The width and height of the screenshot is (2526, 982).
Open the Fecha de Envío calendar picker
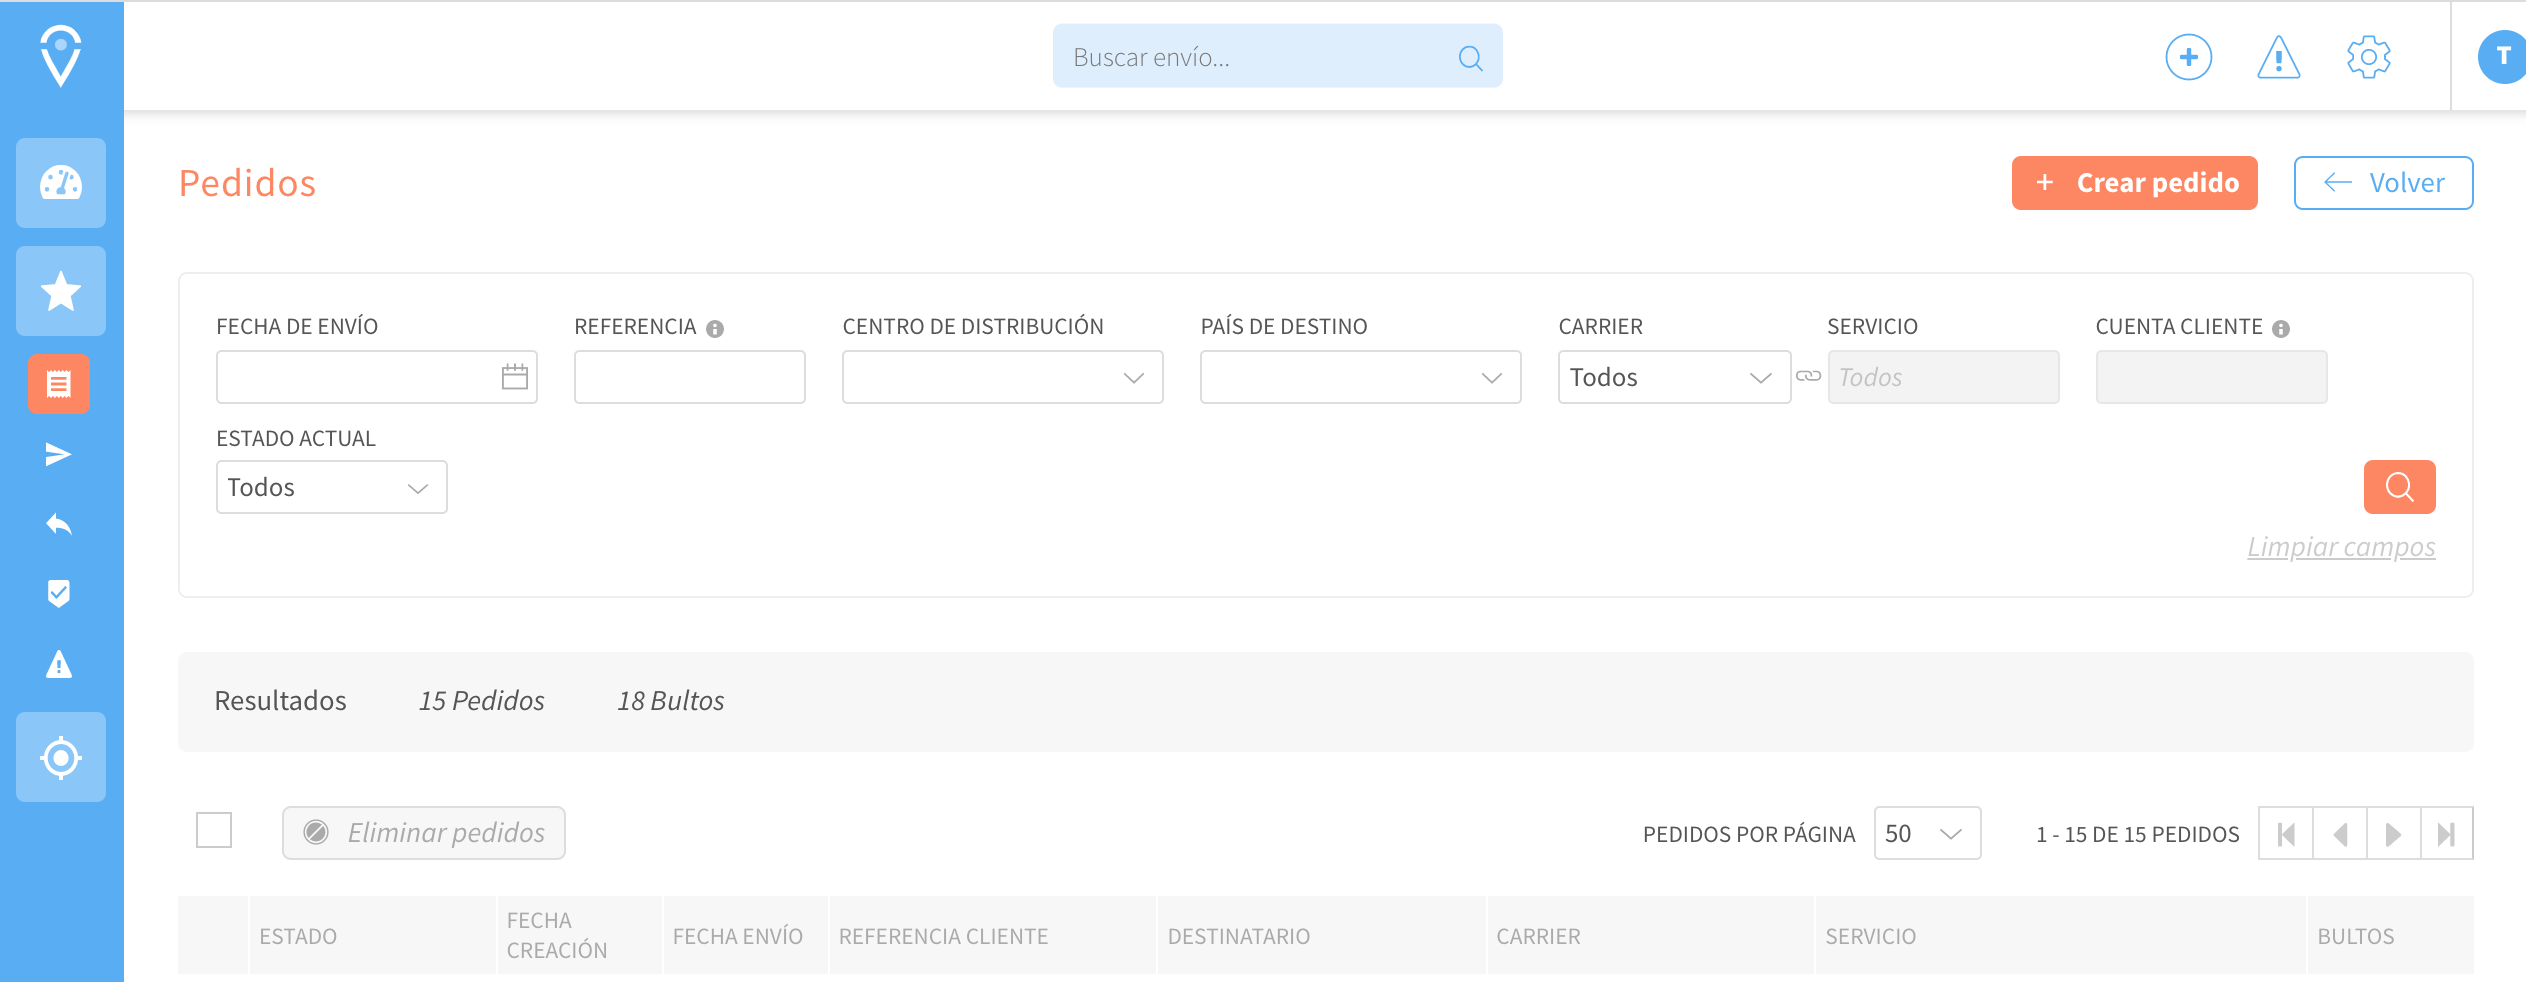click(x=514, y=377)
